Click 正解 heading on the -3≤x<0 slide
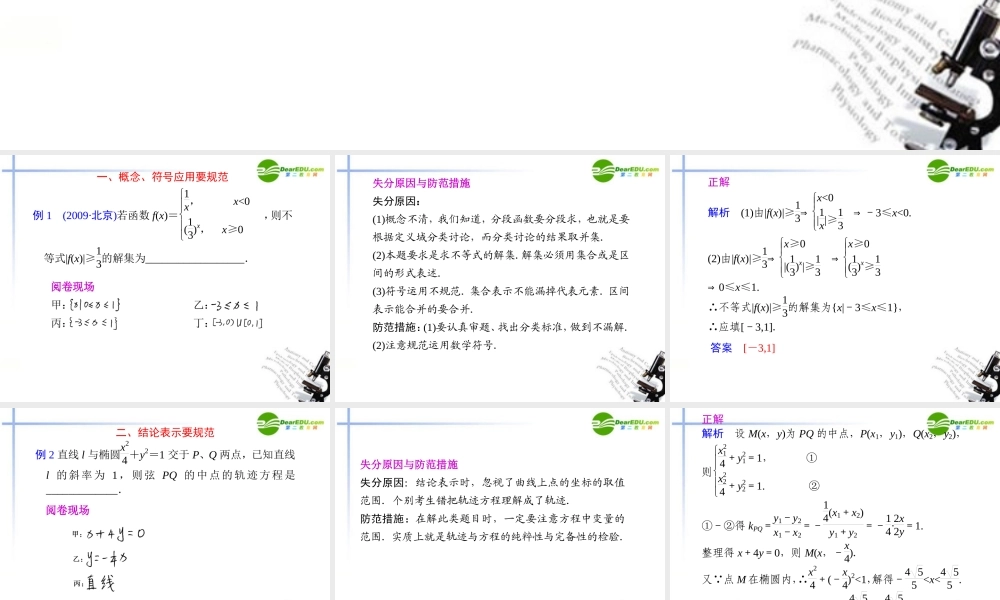1000x600 pixels. [719, 182]
